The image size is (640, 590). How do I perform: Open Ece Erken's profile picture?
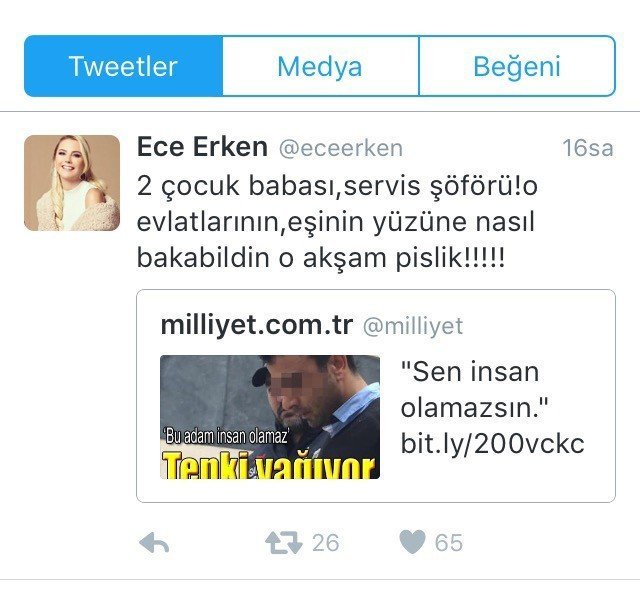[x=72, y=183]
